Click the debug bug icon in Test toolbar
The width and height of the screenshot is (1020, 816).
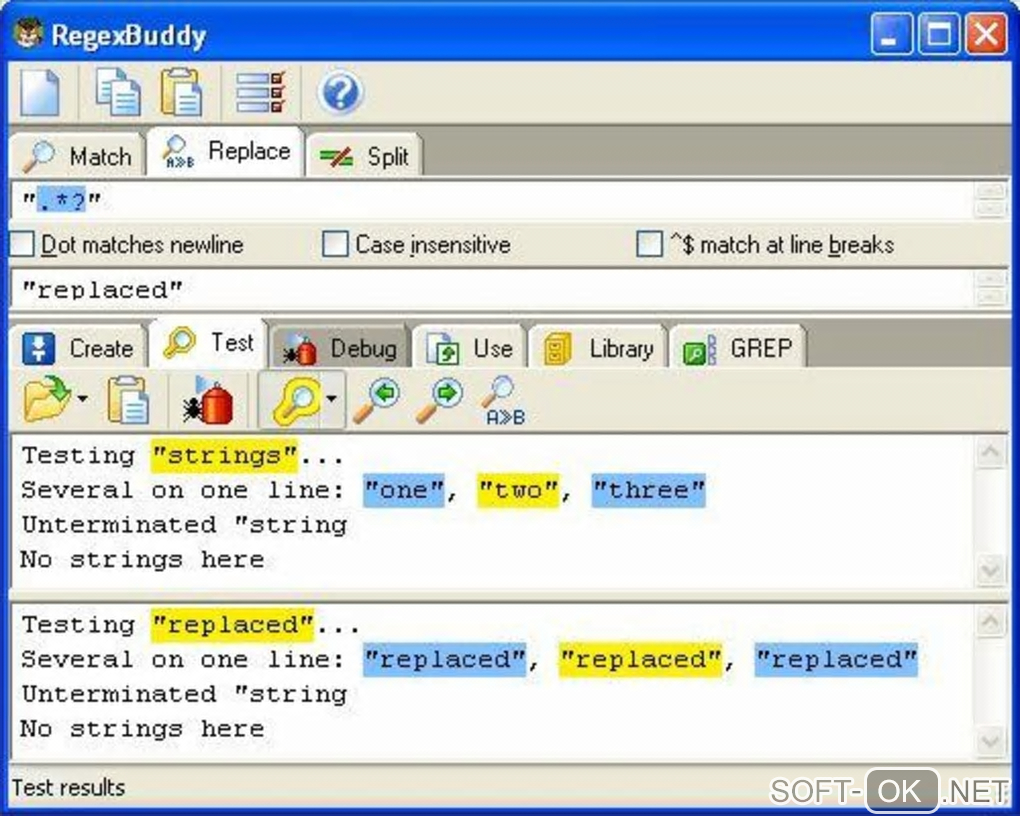pyautogui.click(x=209, y=400)
